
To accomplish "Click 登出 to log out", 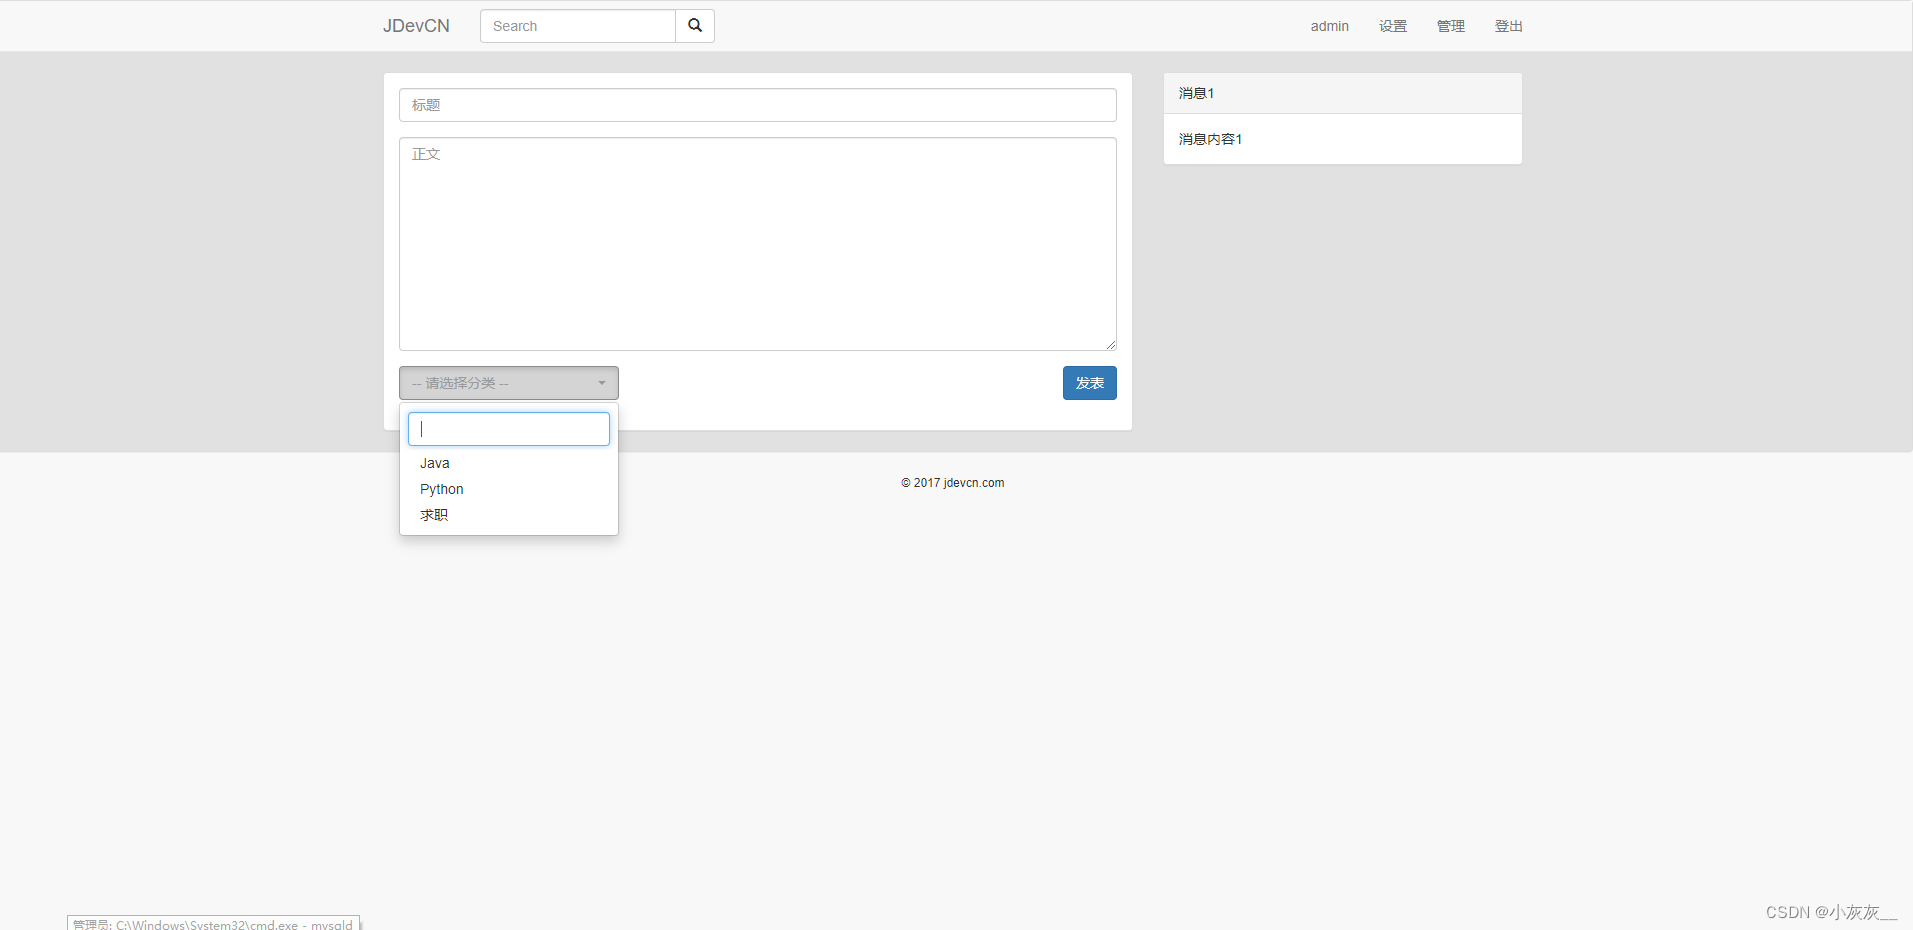I will 1508,26.
